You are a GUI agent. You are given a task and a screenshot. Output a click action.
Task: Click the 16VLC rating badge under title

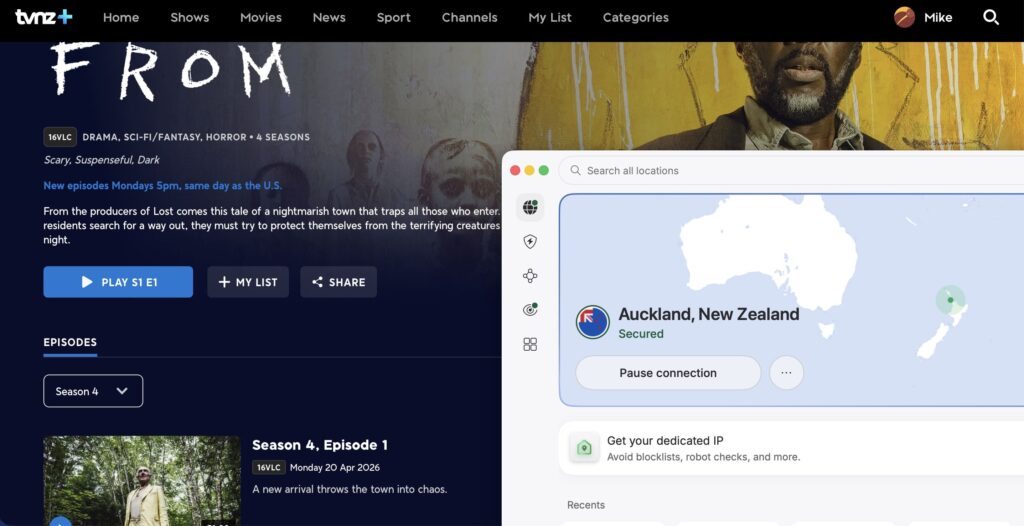pos(60,137)
